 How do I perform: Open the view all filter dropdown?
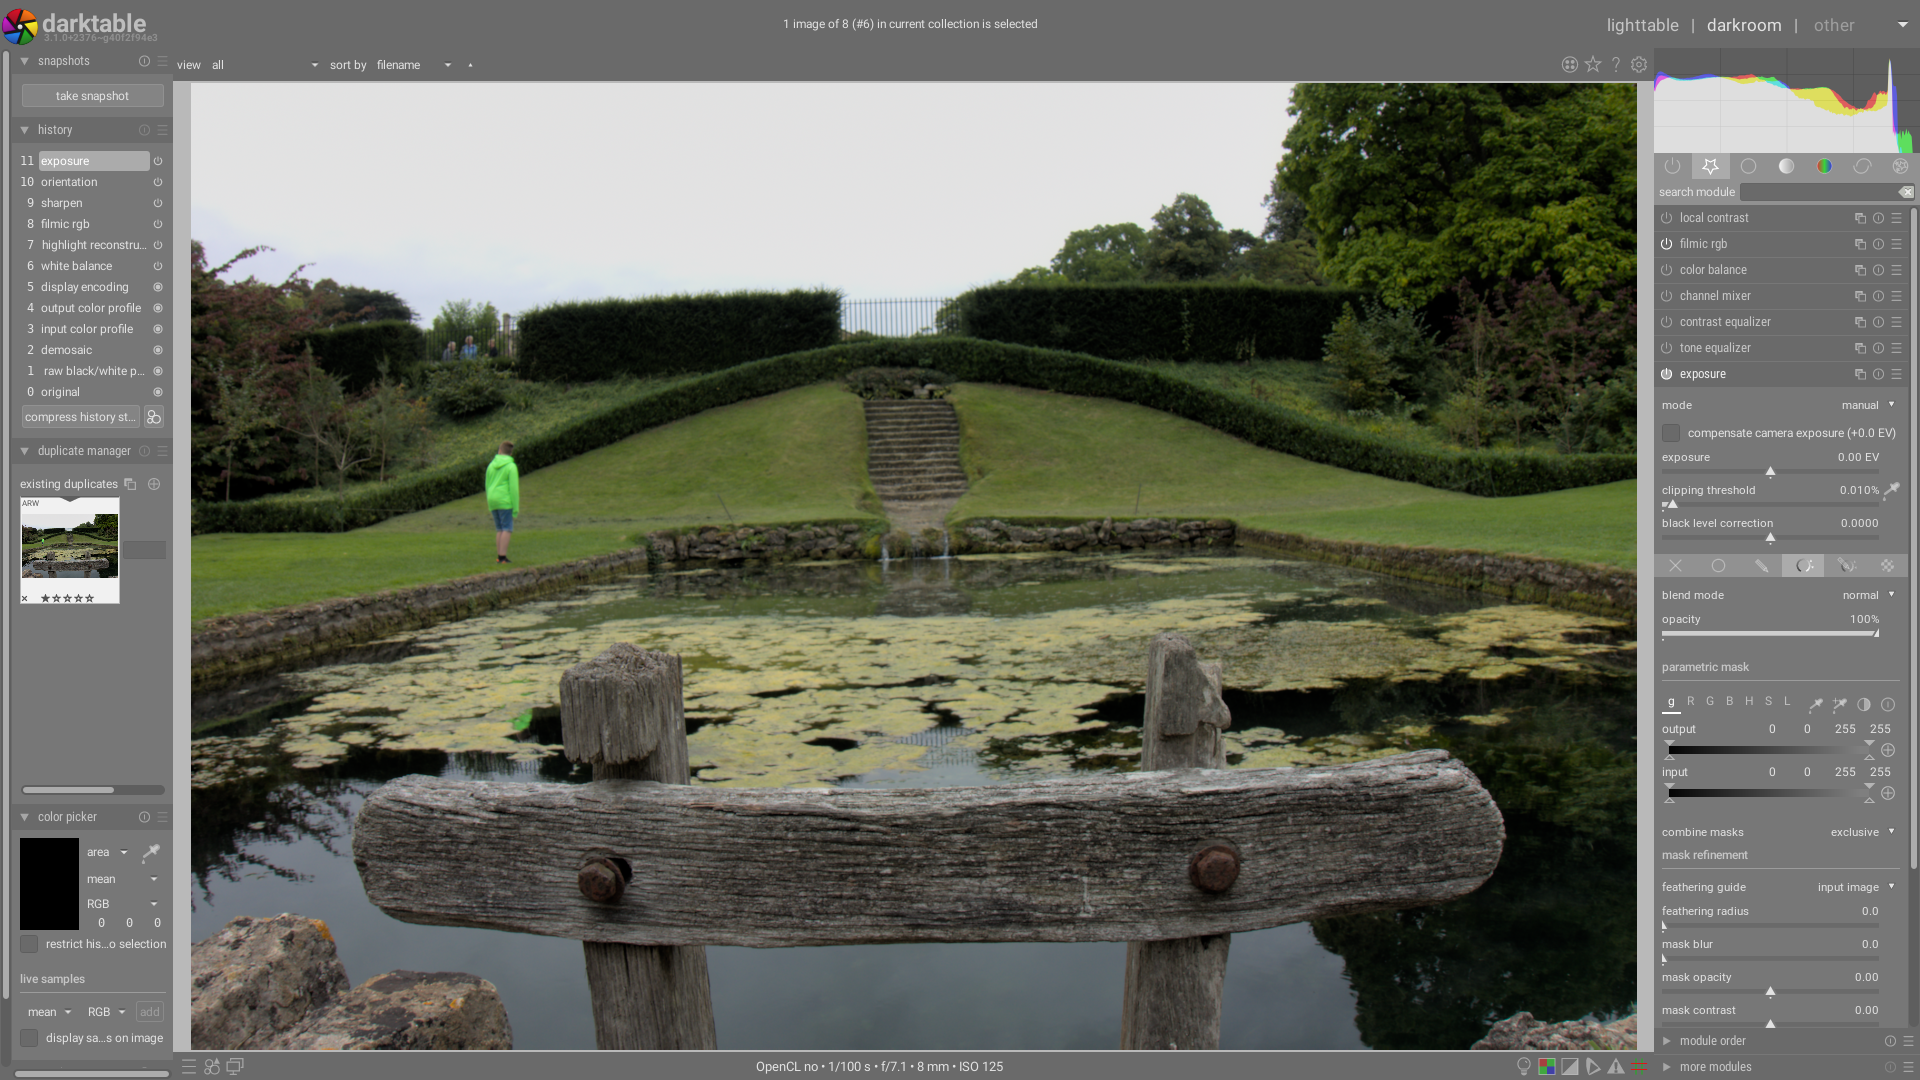pos(265,65)
